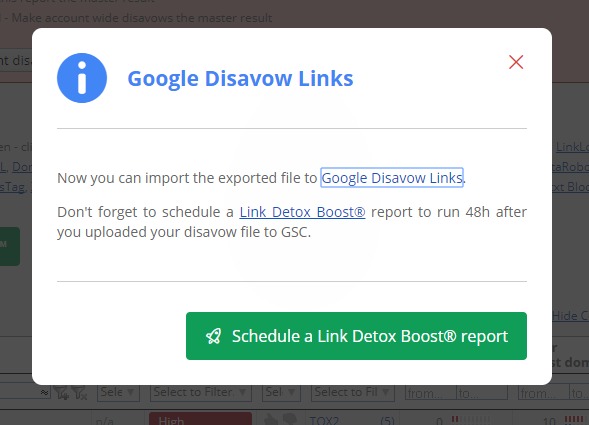The height and width of the screenshot is (425, 589).
Task: Click the red High risk cell
Action: 200,419
